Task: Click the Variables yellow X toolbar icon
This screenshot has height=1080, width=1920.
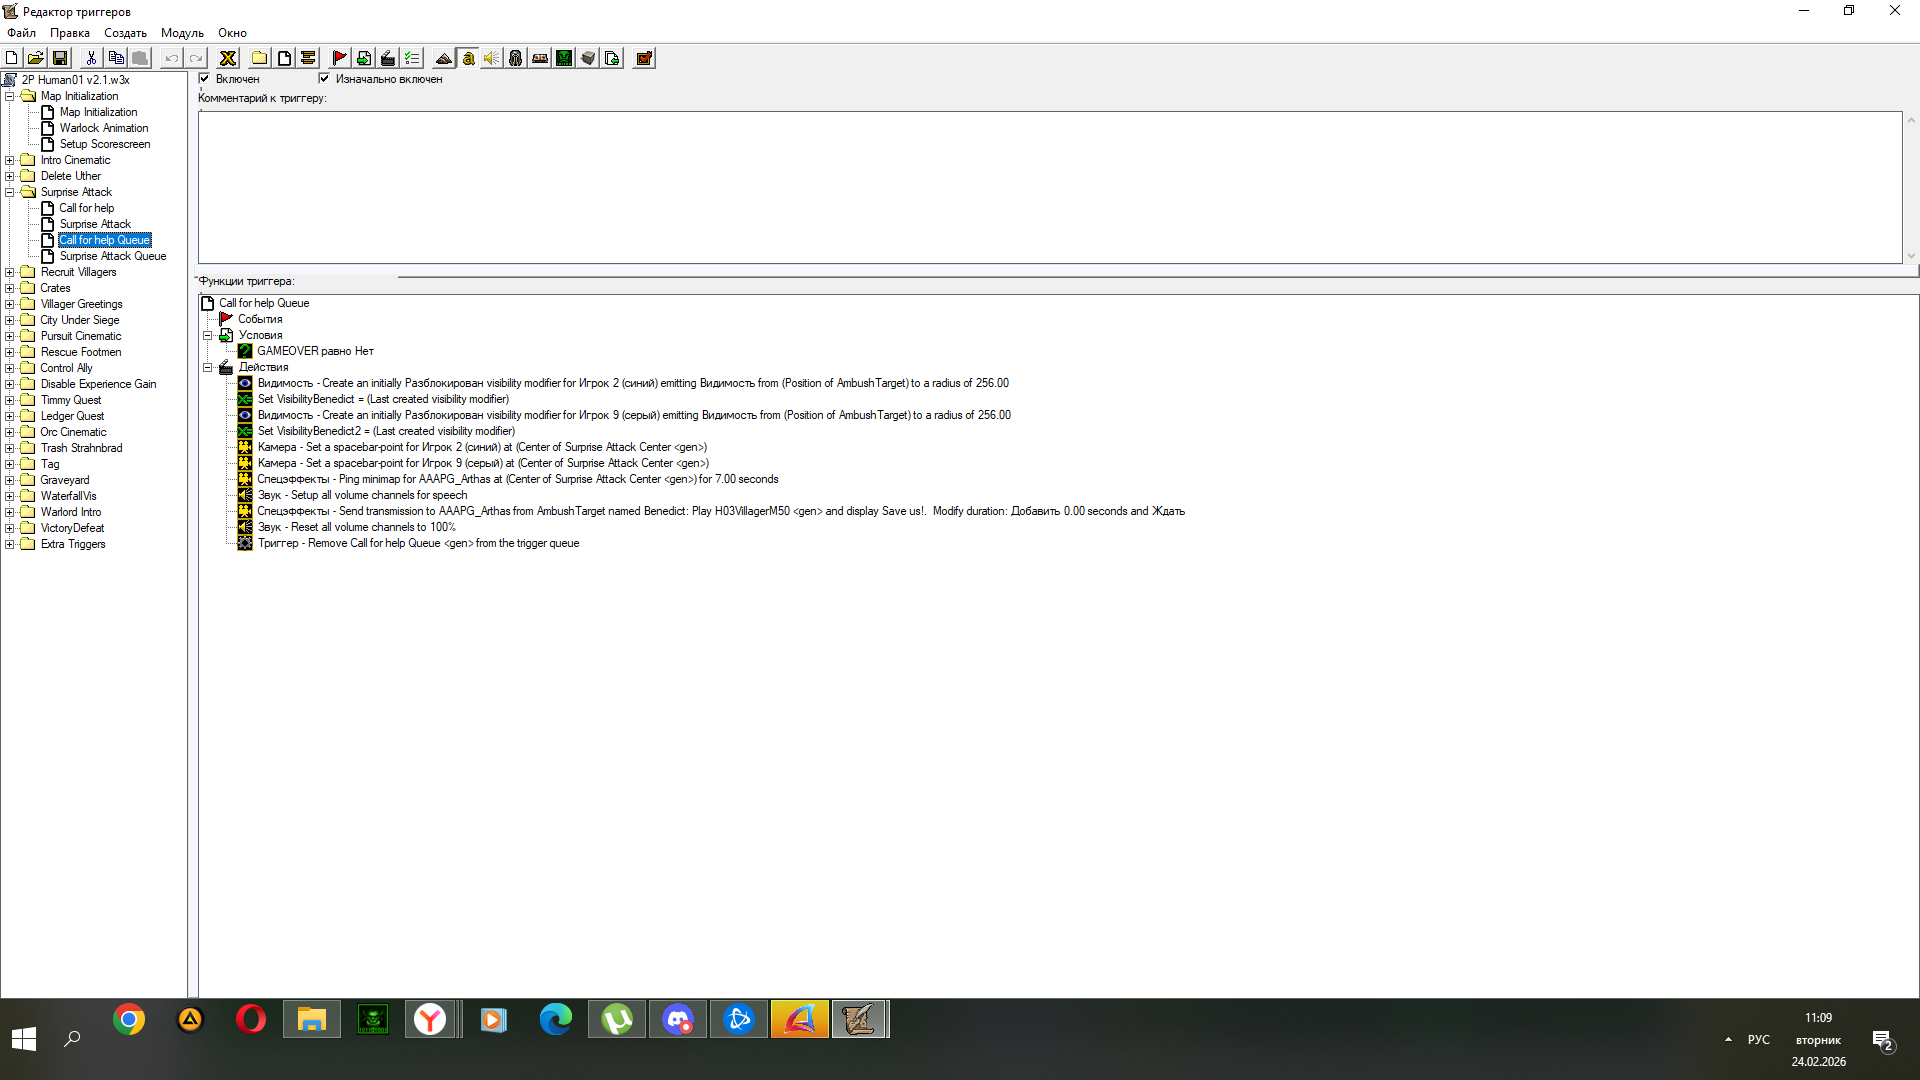Action: pos(228,58)
